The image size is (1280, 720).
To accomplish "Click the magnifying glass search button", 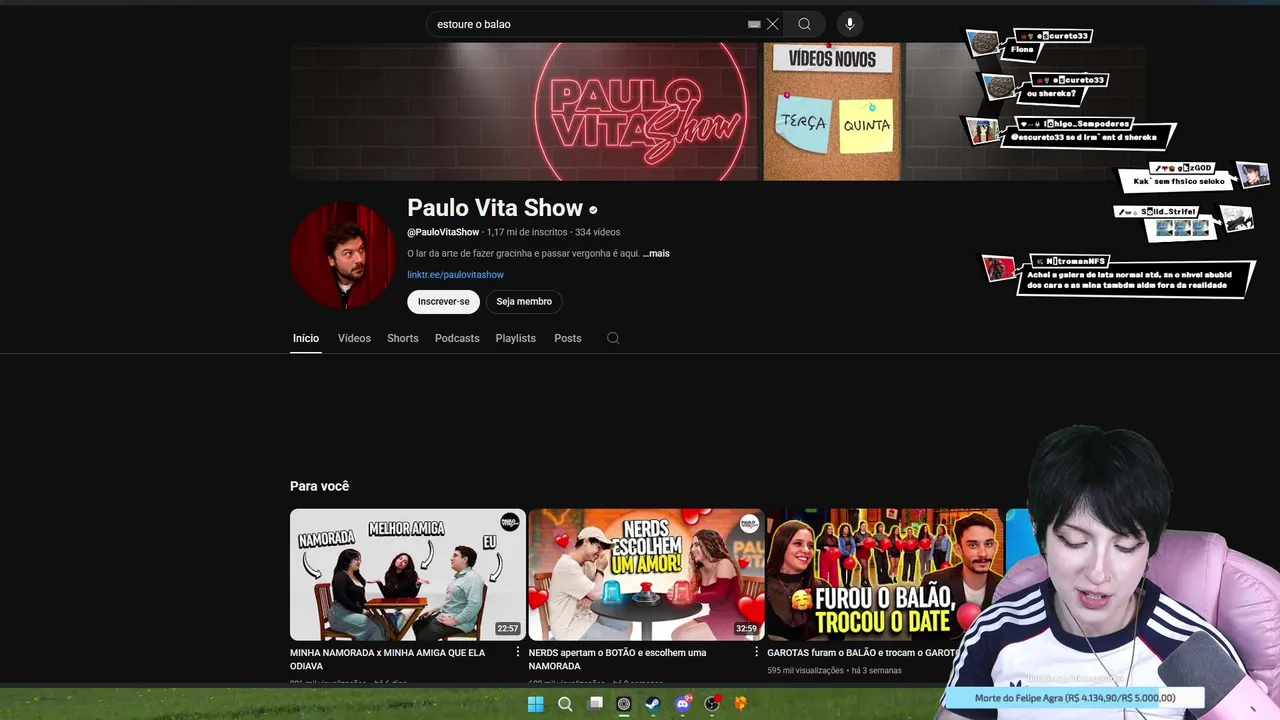I will click(804, 24).
